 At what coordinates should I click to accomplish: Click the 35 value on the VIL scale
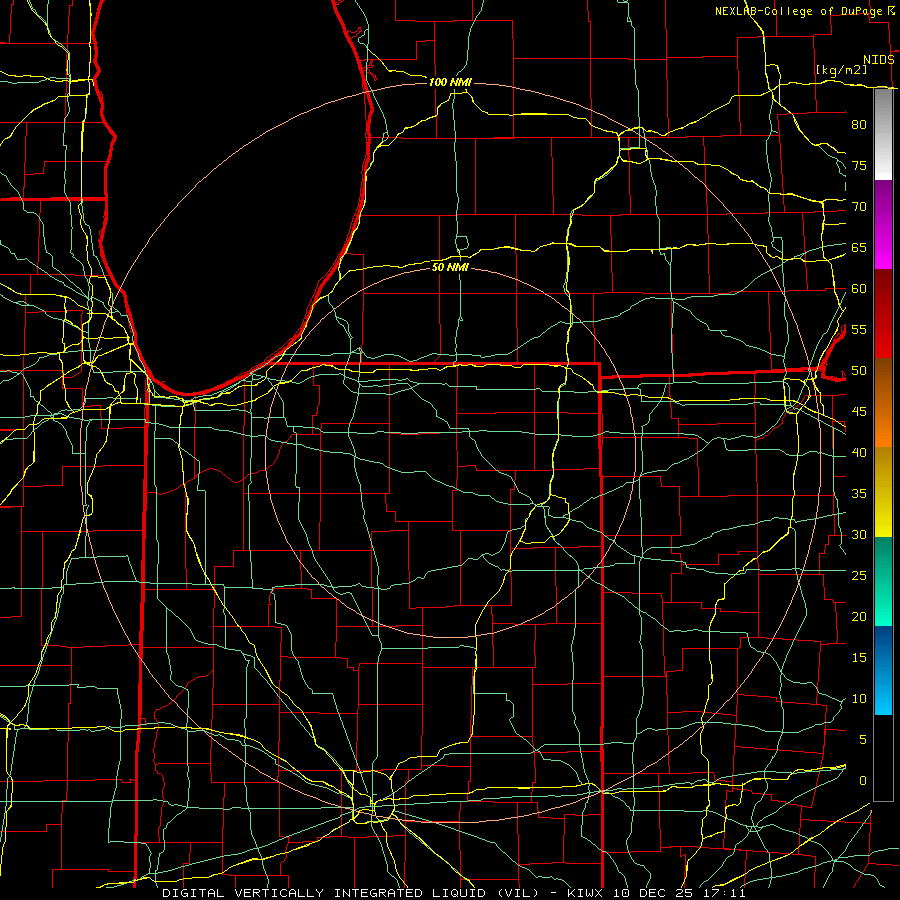coord(859,494)
